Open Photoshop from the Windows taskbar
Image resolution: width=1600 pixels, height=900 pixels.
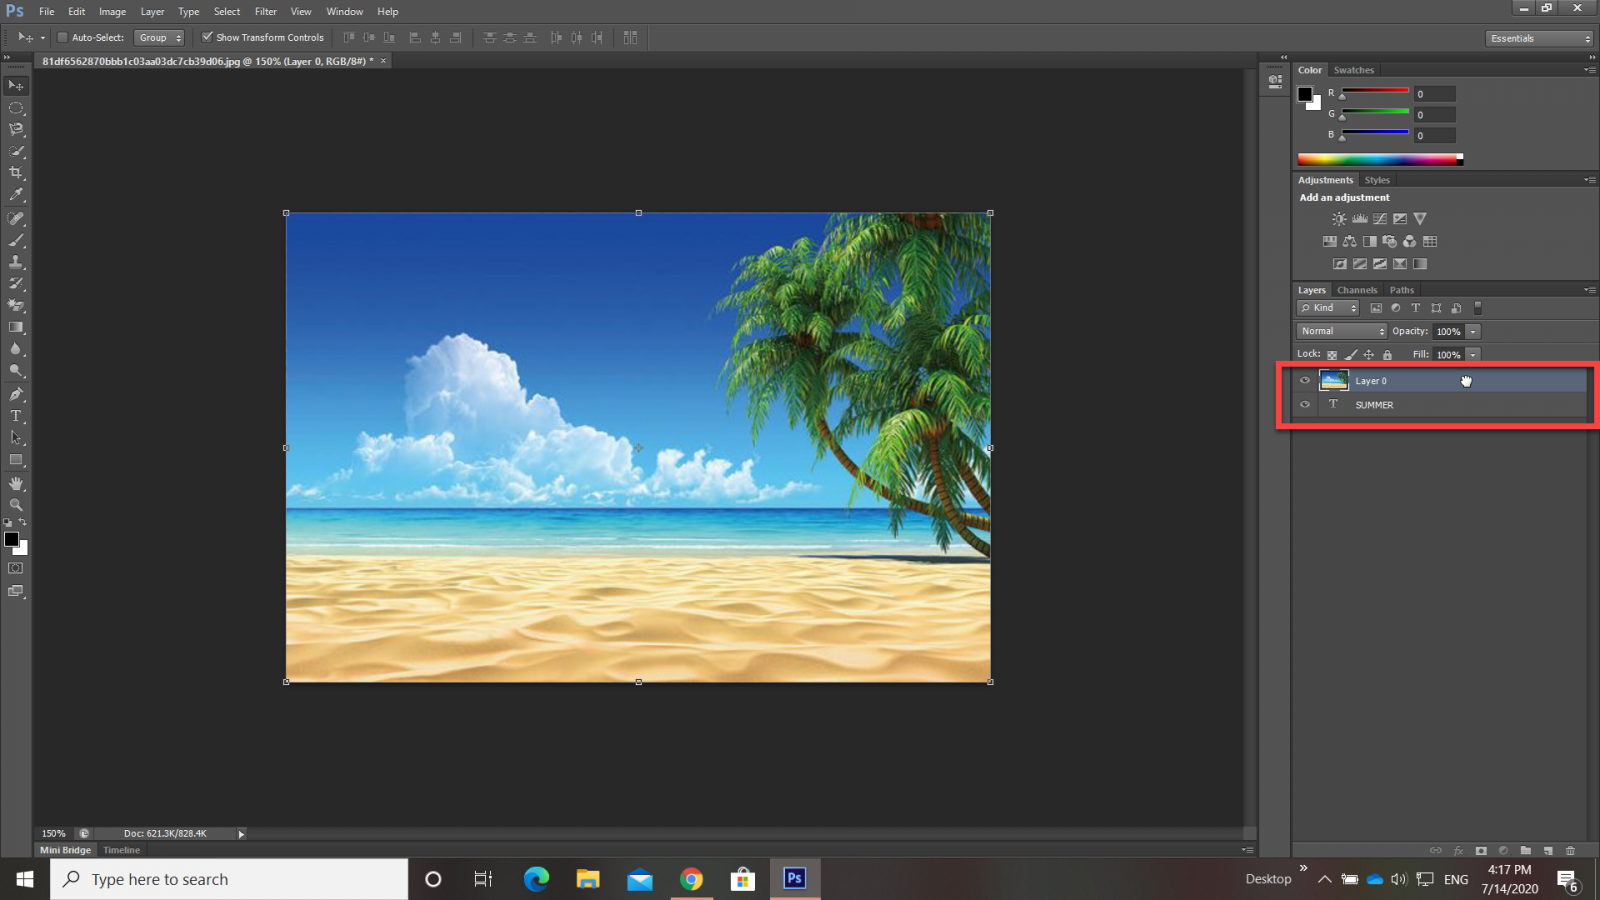[x=794, y=878]
